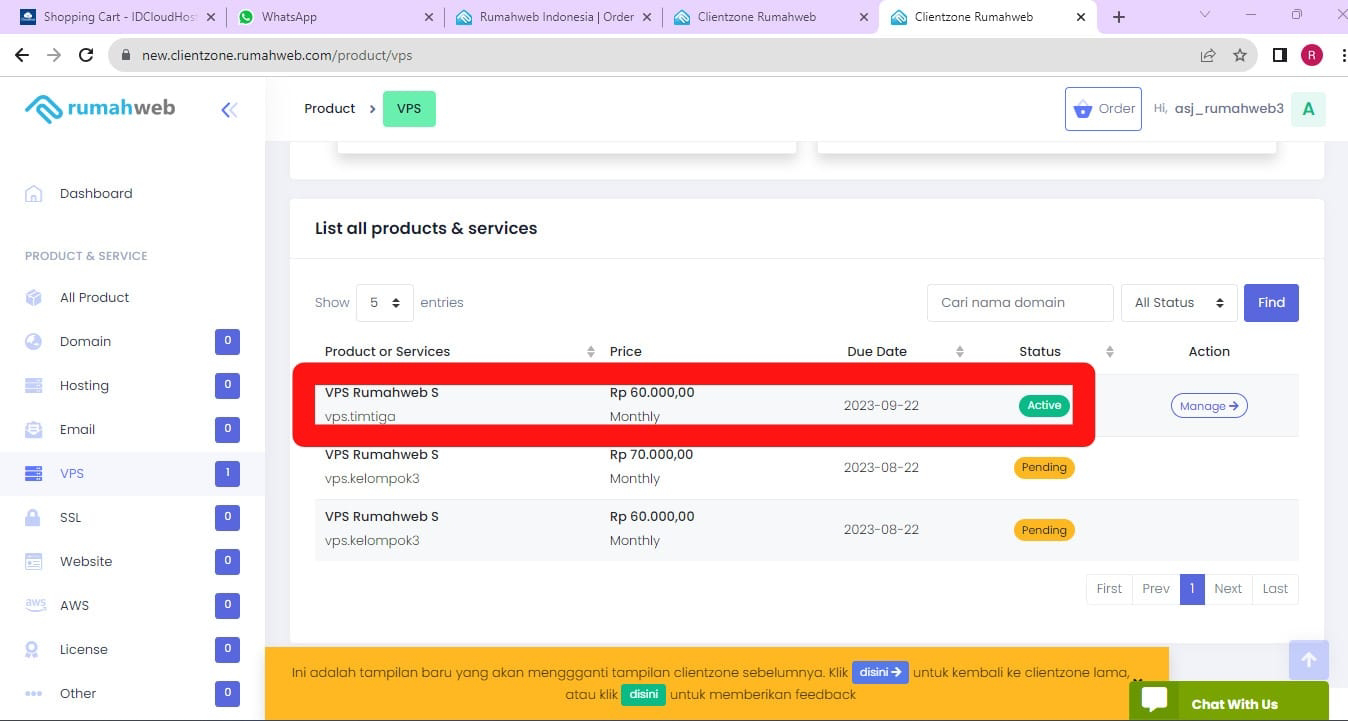Go to First pagination page
This screenshot has width=1348, height=721.
(x=1109, y=589)
